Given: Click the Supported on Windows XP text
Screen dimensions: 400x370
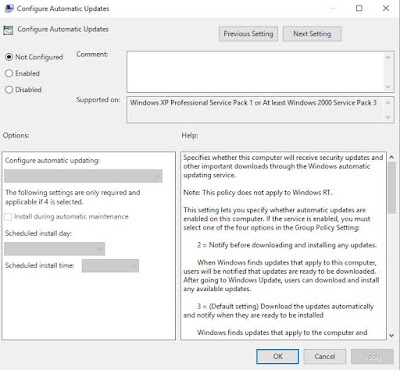Looking at the screenshot, I should click(x=253, y=103).
